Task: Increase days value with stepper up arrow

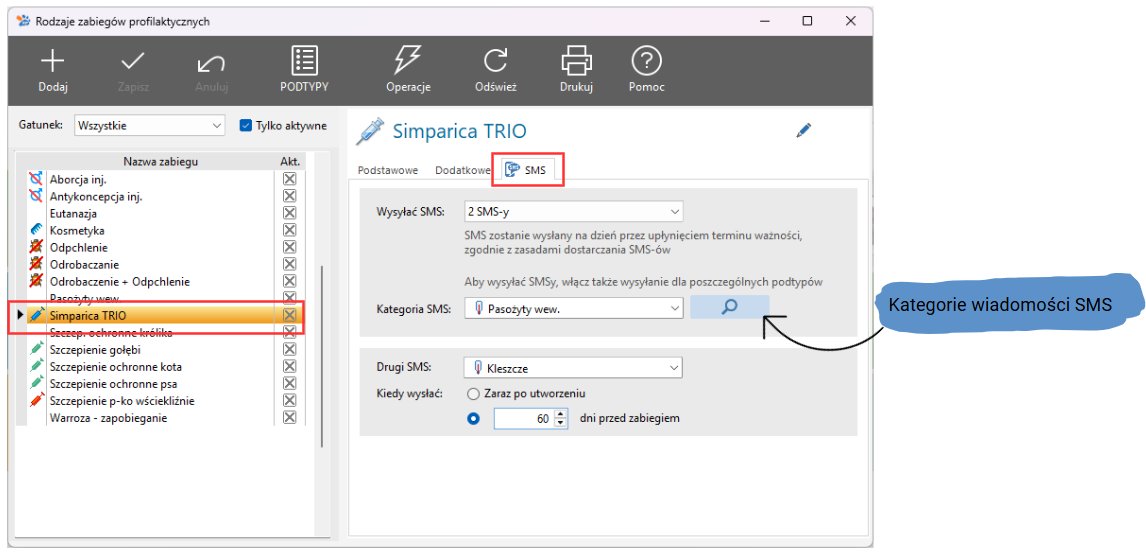Action: coord(561,414)
